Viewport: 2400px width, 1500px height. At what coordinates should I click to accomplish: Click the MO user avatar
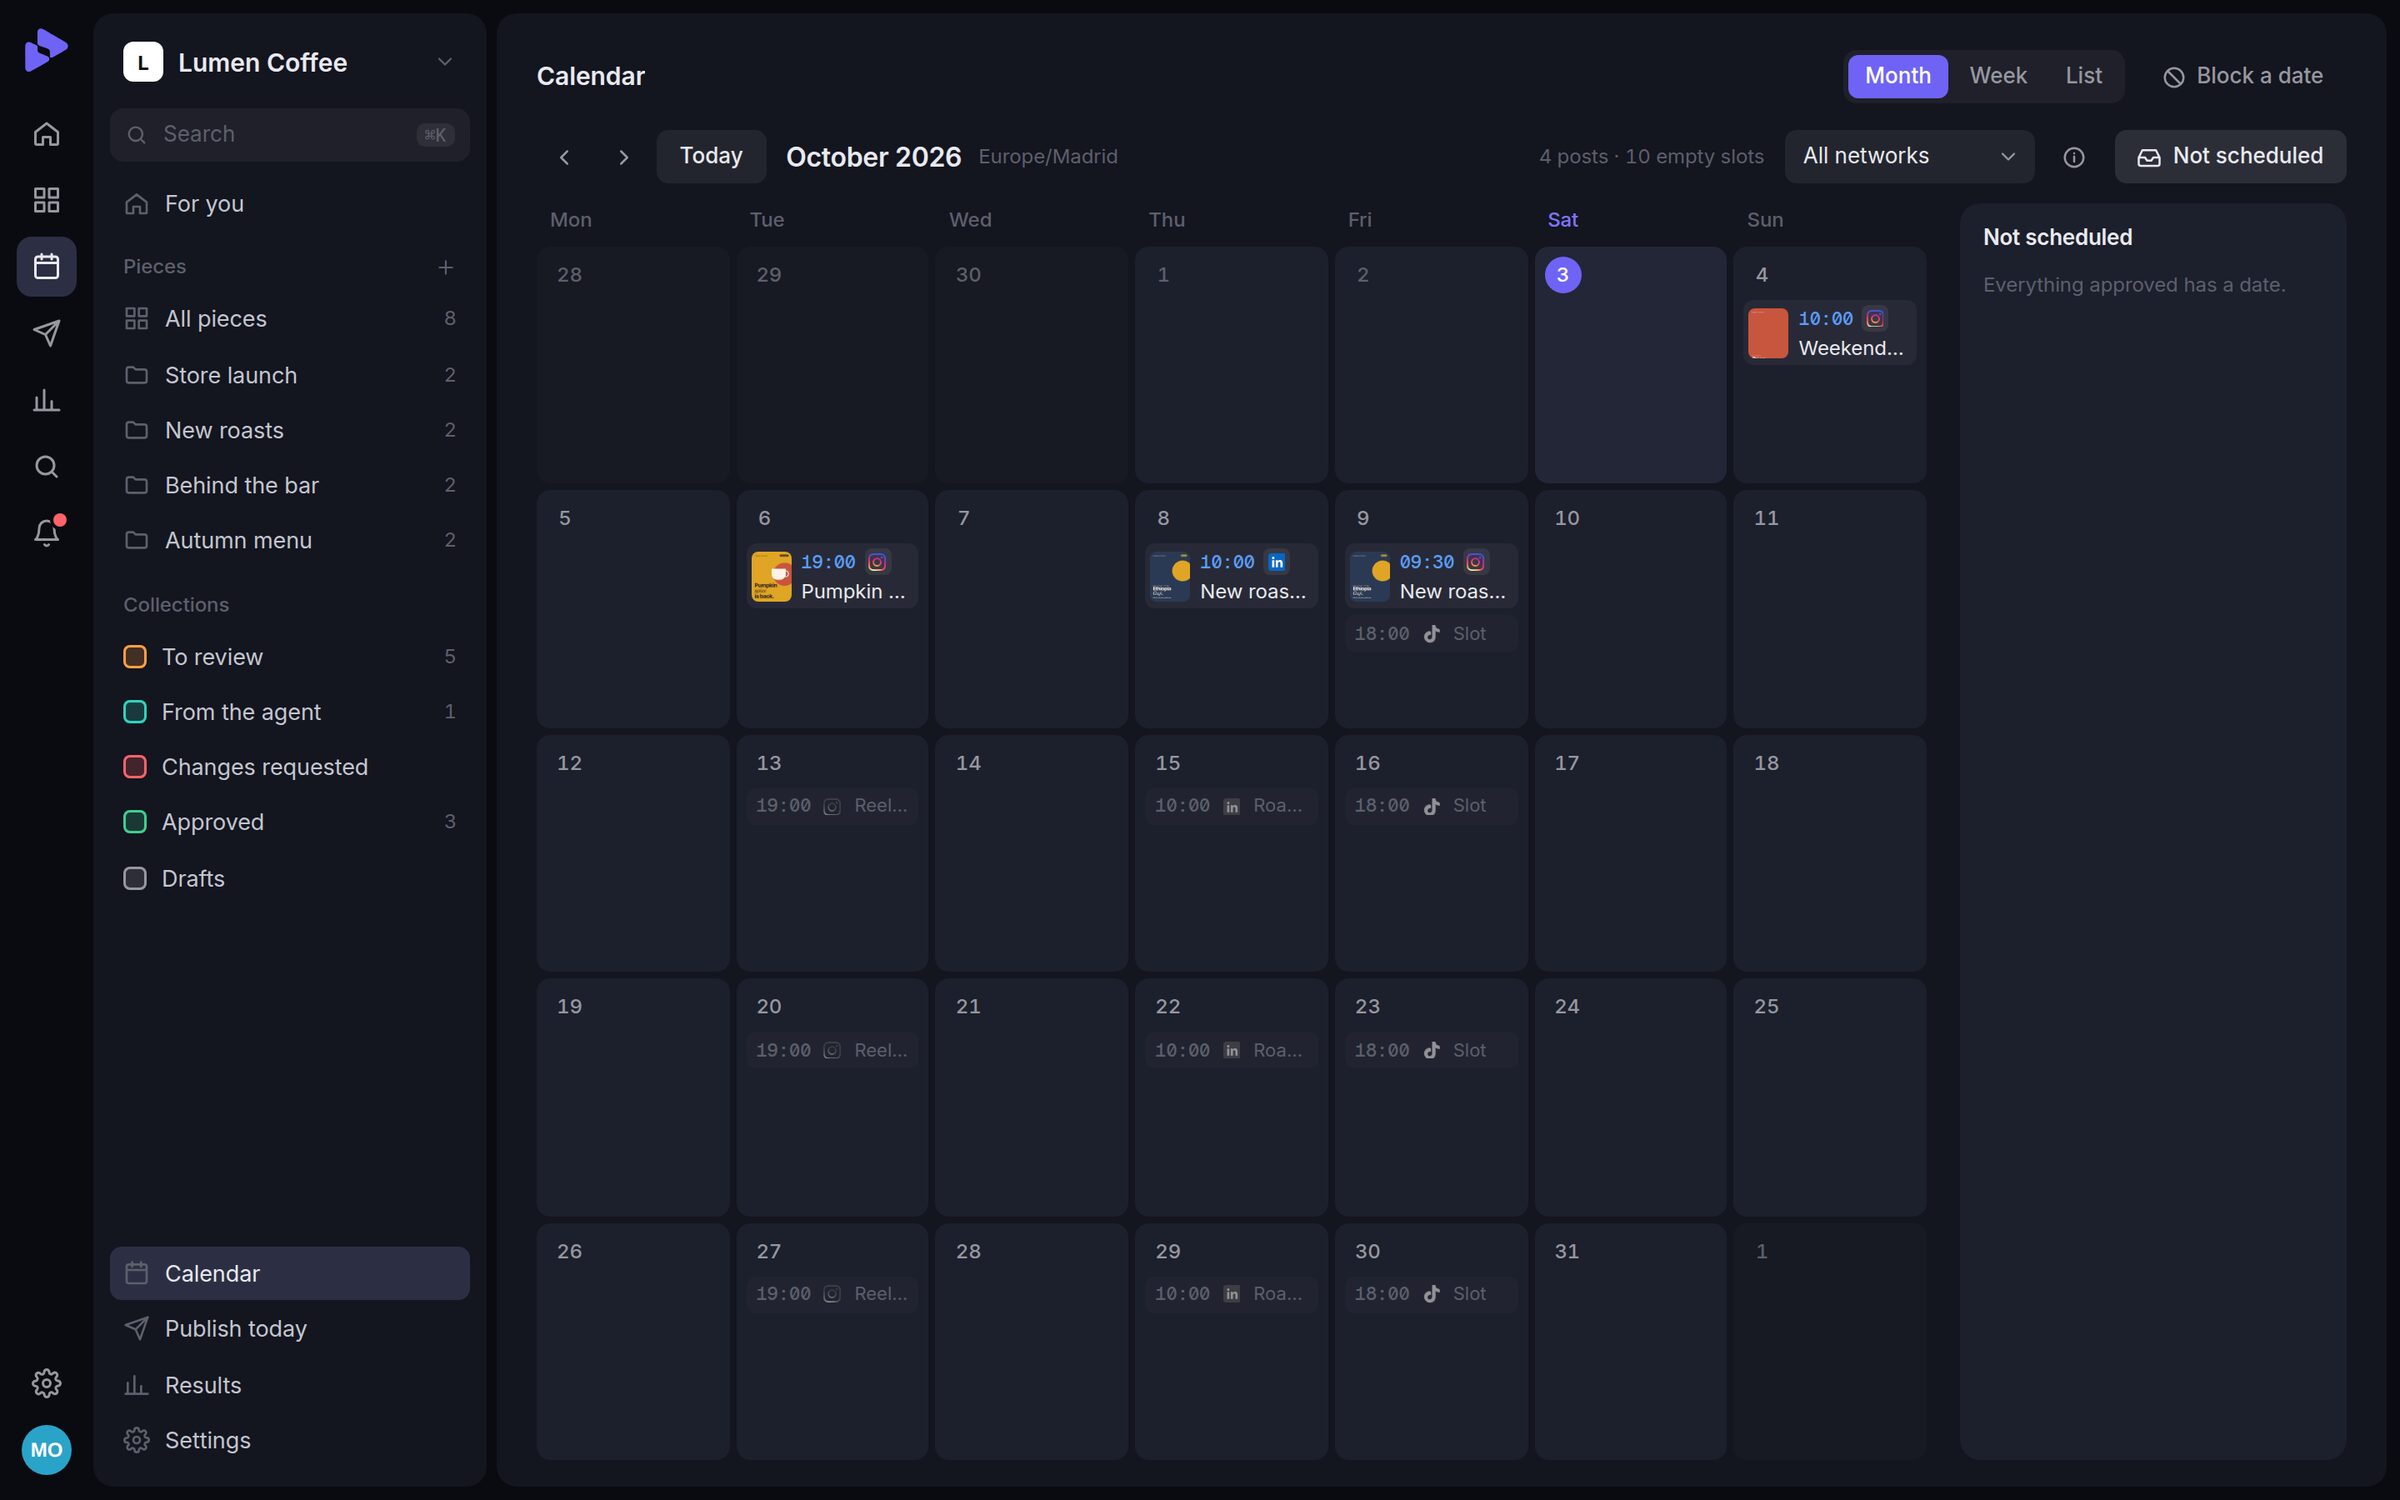46,1450
